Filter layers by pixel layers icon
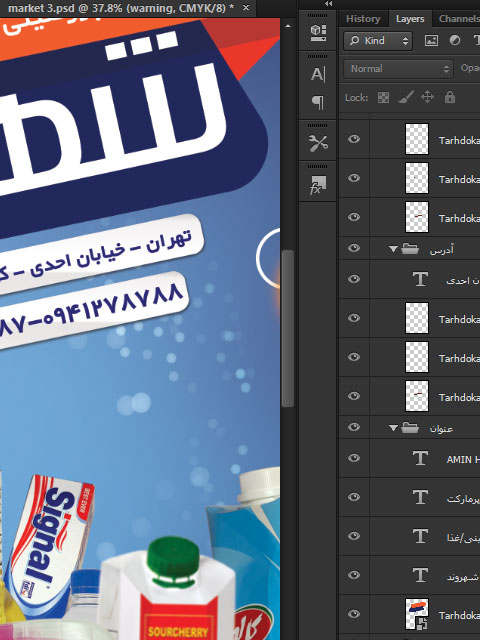Image resolution: width=480 pixels, height=640 pixels. pyautogui.click(x=431, y=40)
